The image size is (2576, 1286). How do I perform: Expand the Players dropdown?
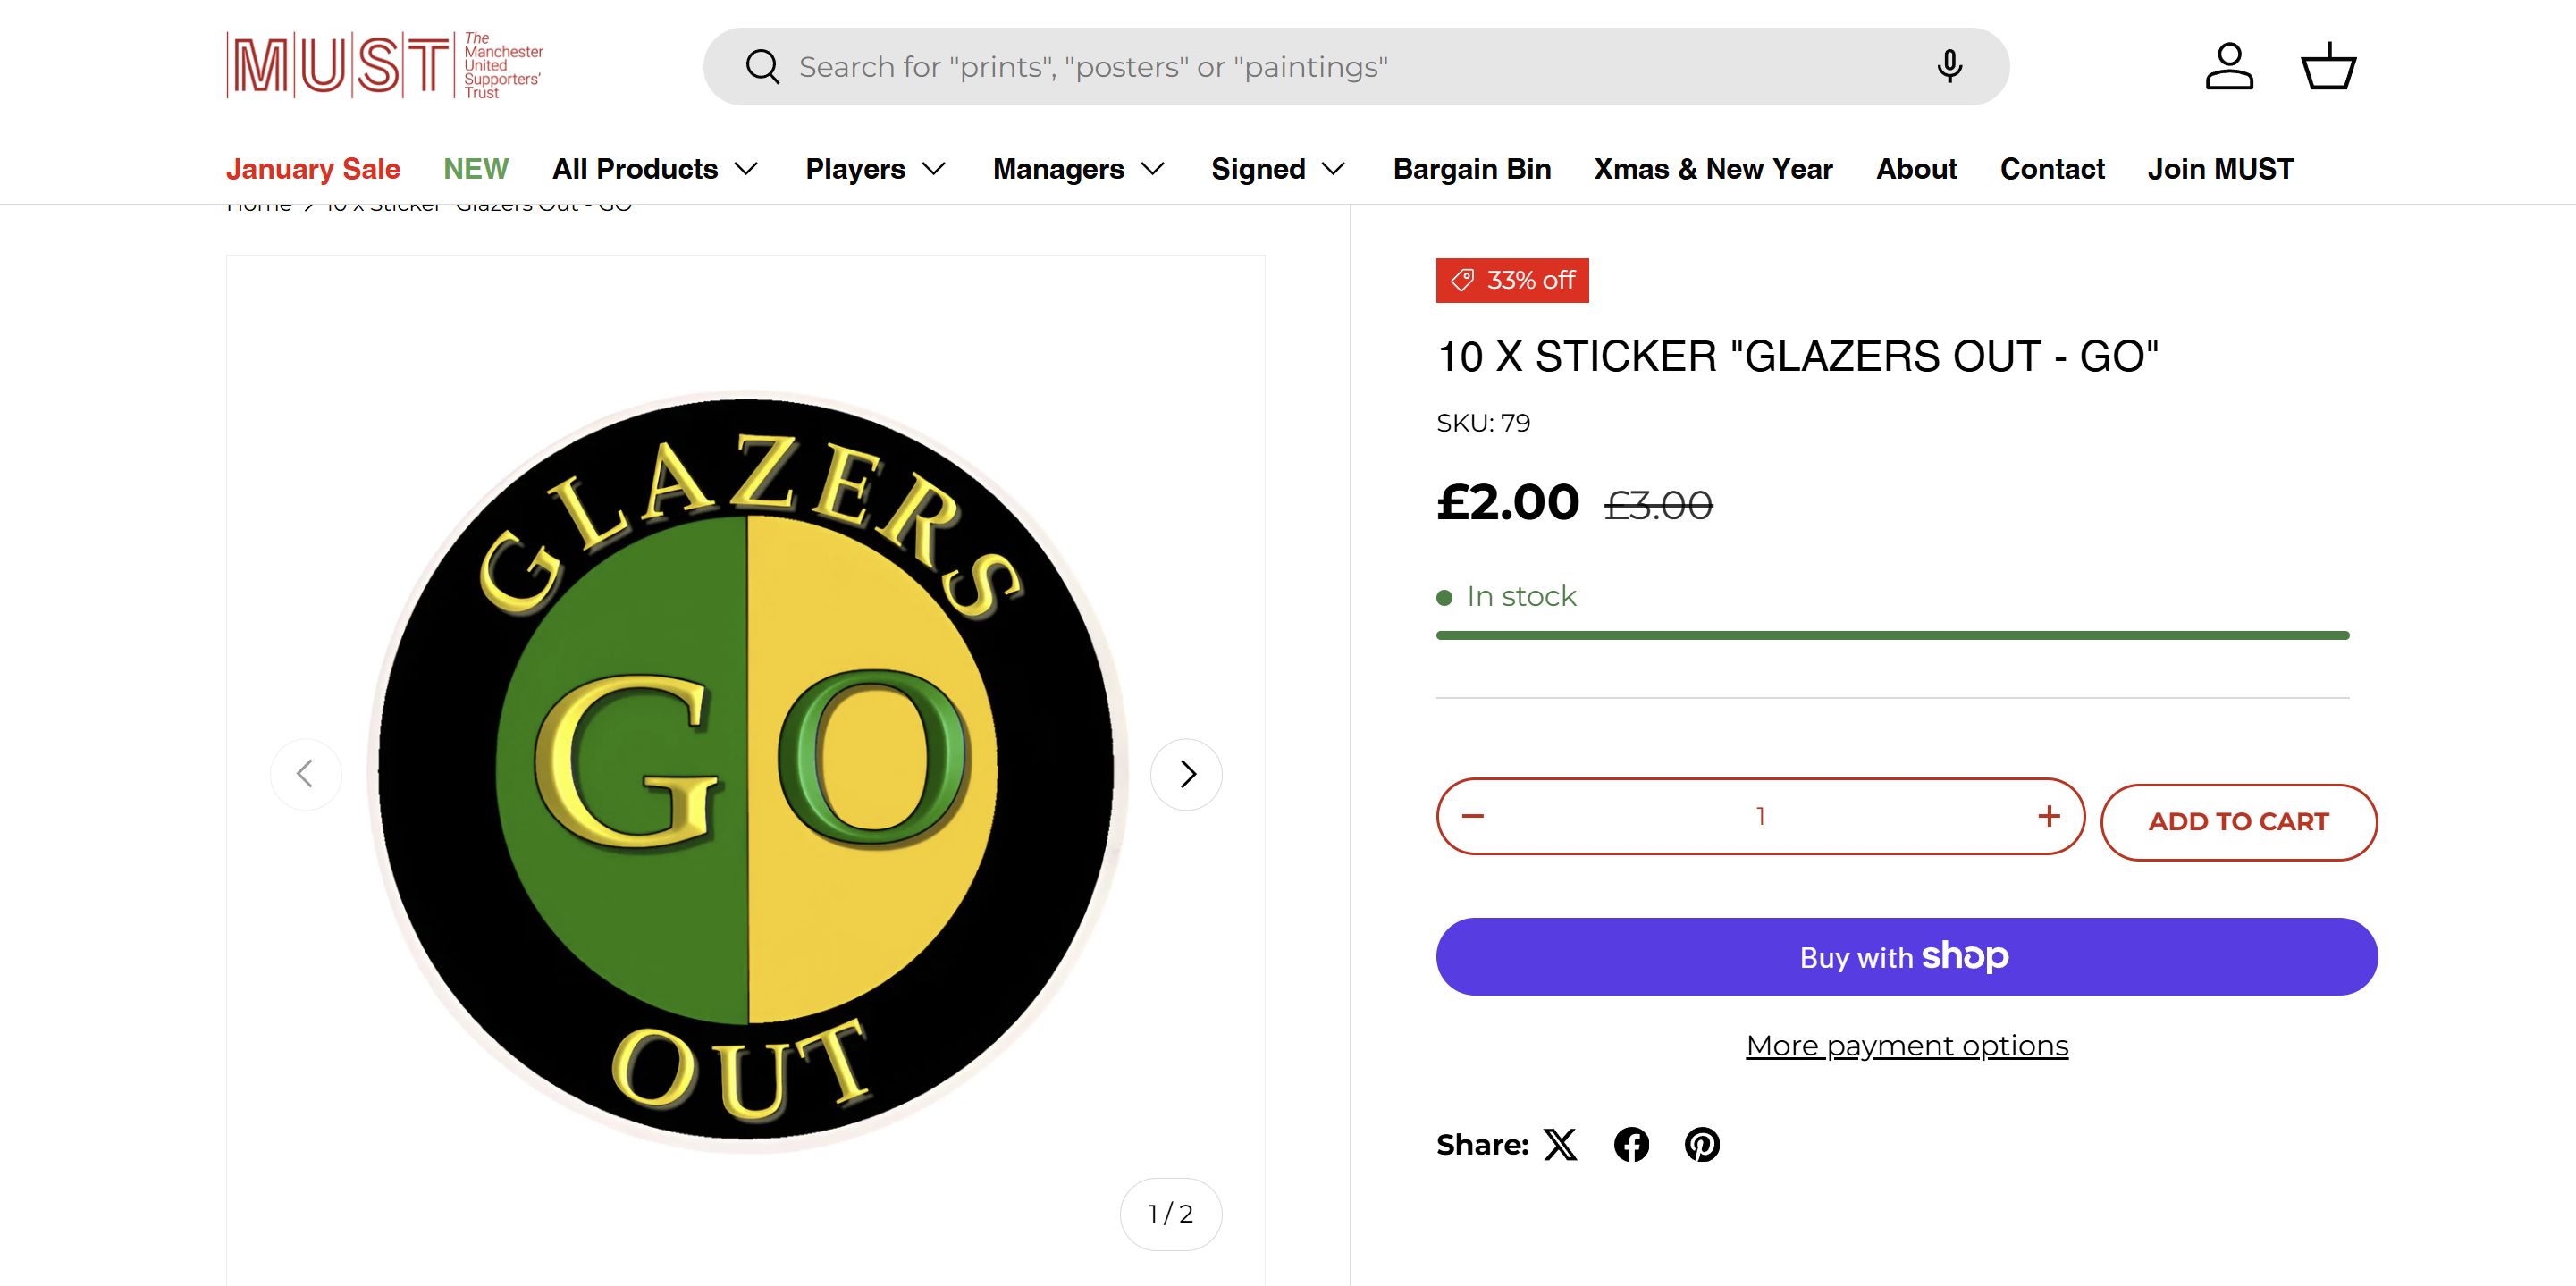click(875, 169)
